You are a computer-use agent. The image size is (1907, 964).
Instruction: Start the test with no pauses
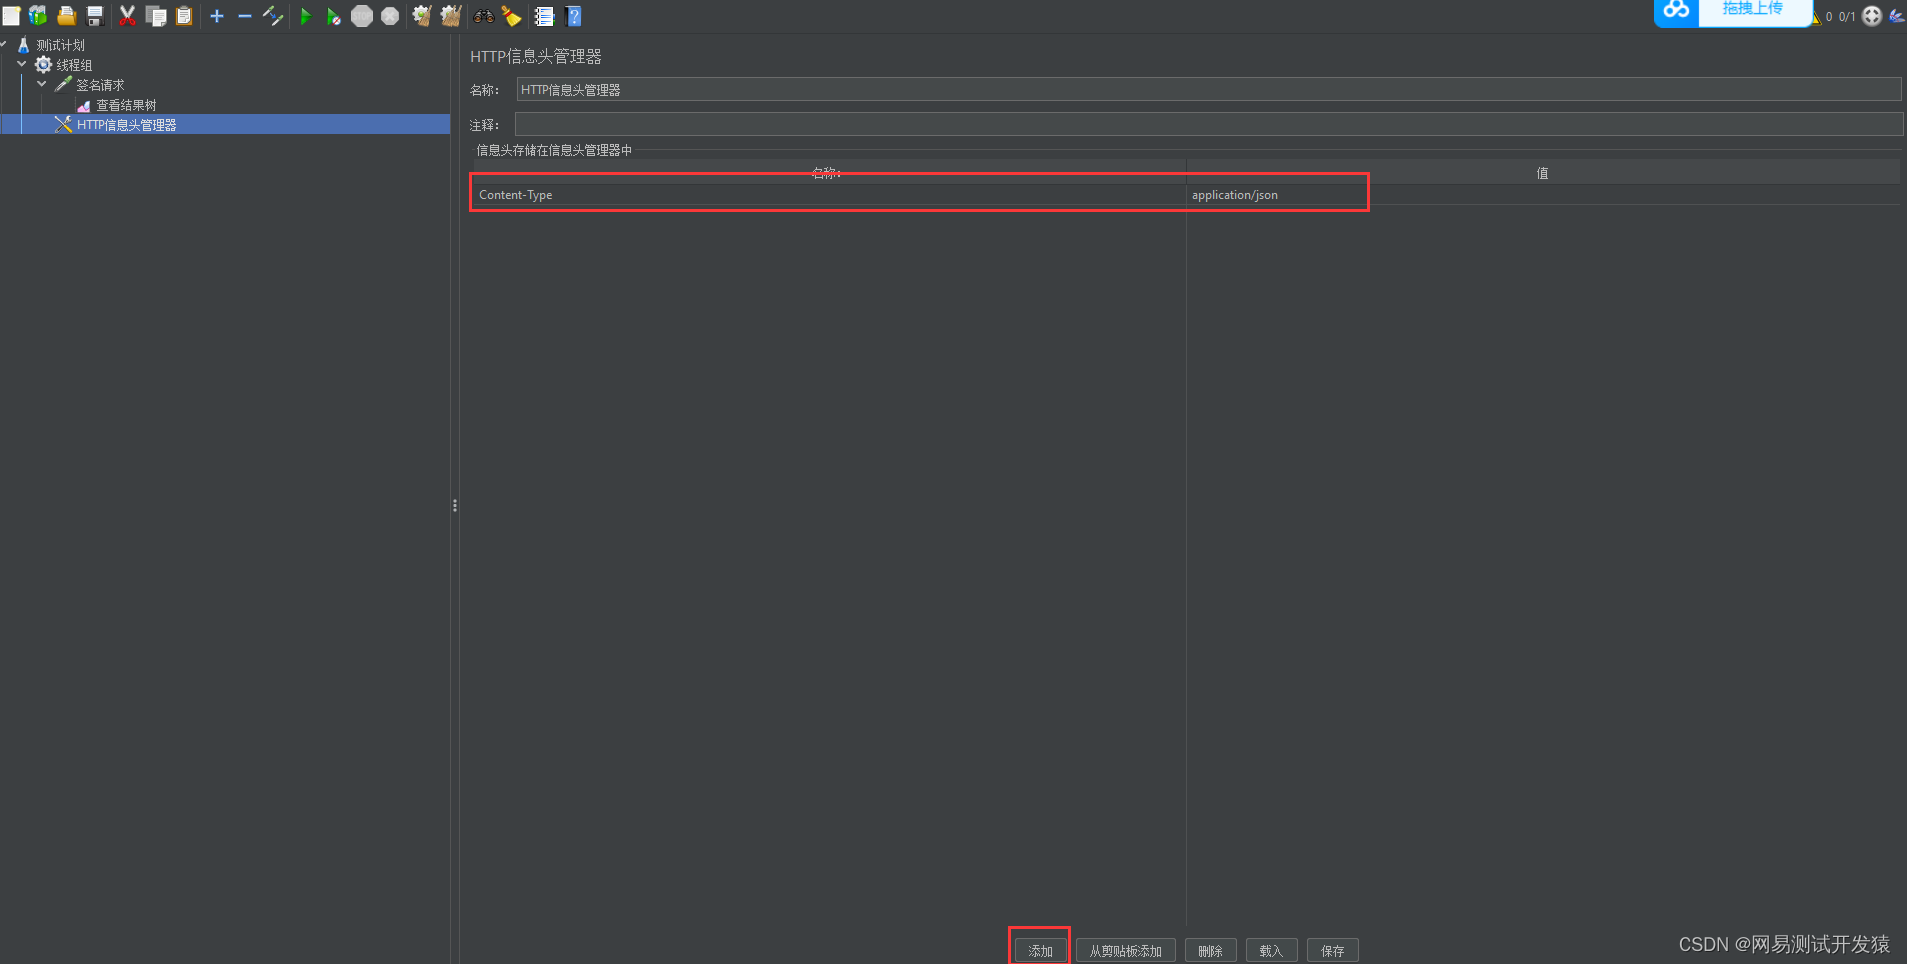(x=334, y=16)
